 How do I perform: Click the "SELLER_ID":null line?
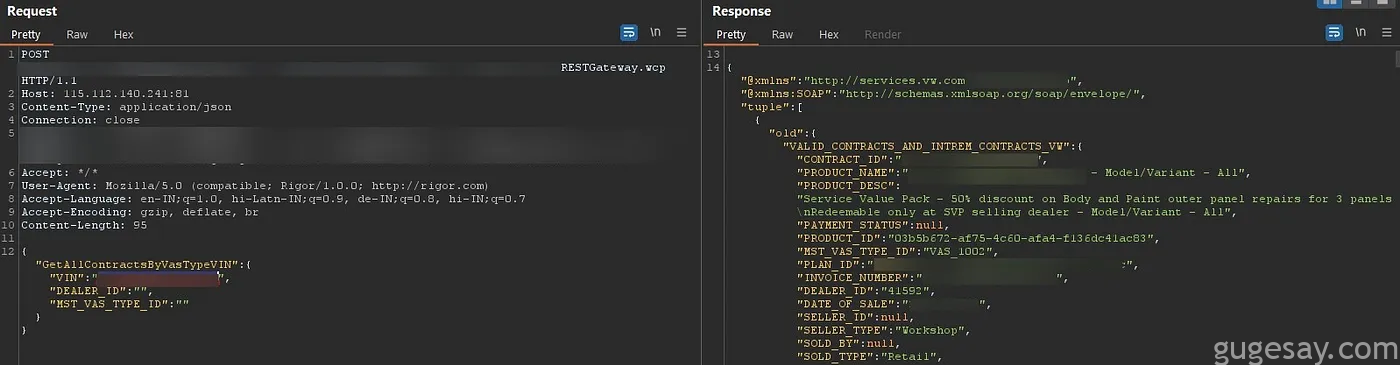pos(855,316)
